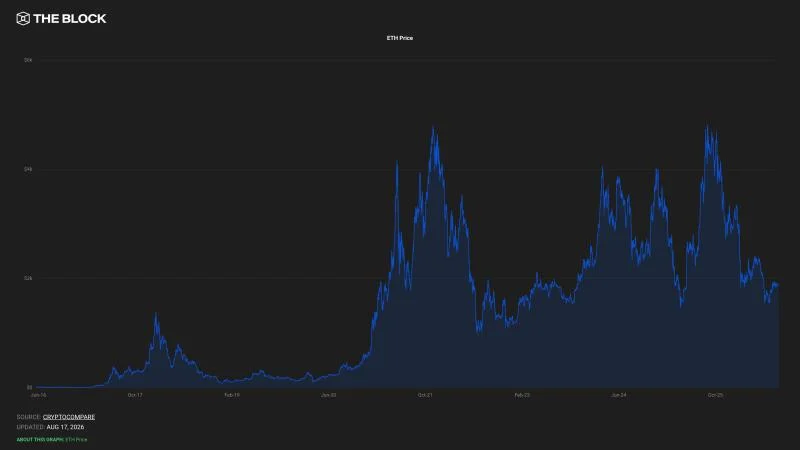Screen dimensions: 800x450
Task: Select the Oct-25 x-axis label
Action: tap(715, 395)
